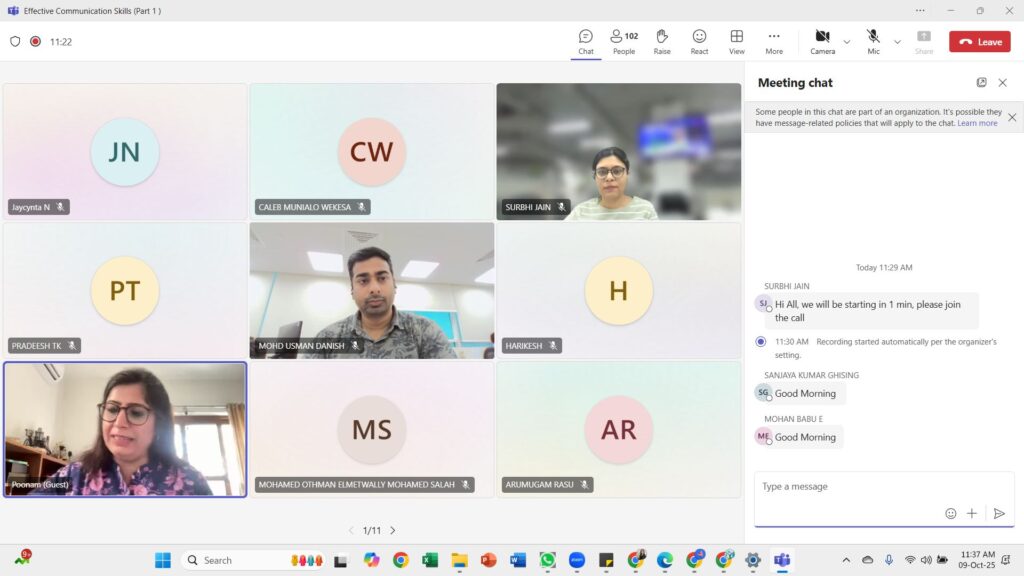
Task: Unmute the Mic
Action: pos(873,41)
